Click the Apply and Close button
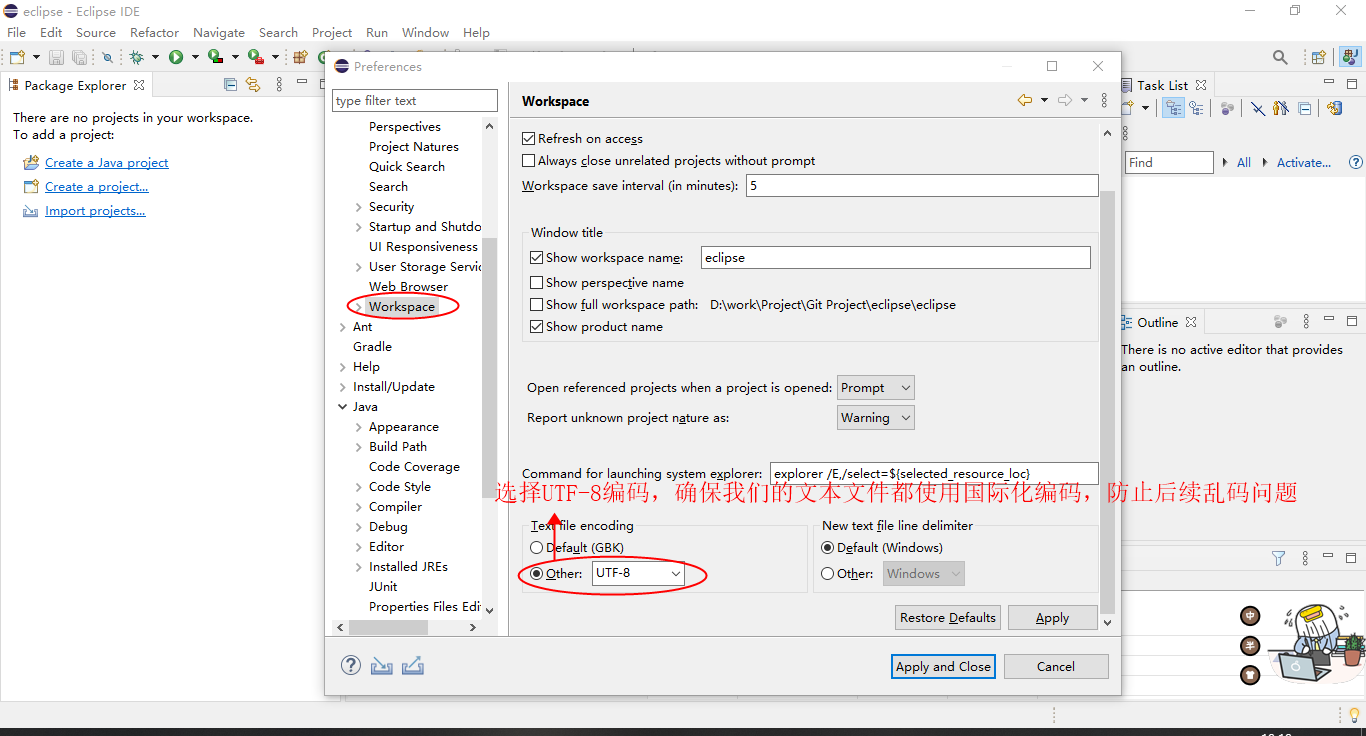1366x736 pixels. click(x=943, y=666)
